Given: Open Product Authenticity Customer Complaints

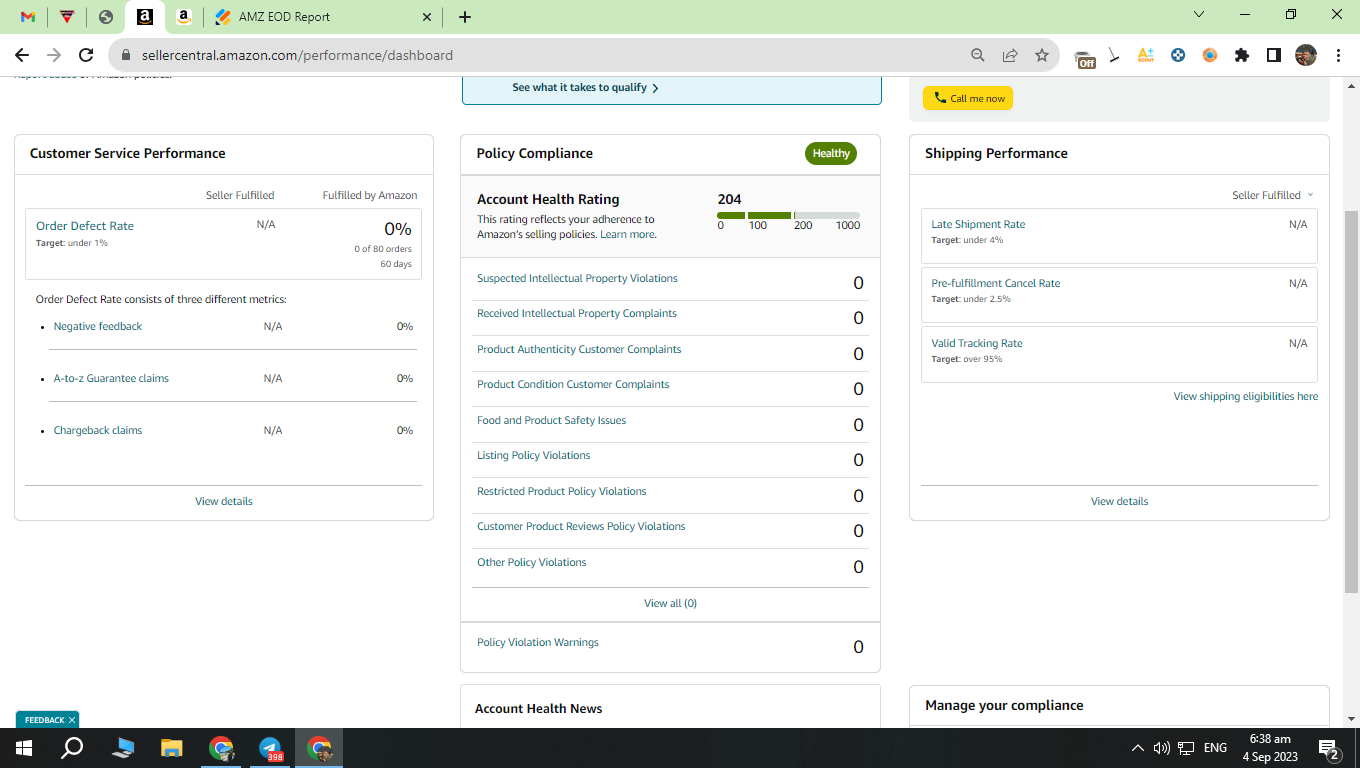Looking at the screenshot, I should pos(579,349).
